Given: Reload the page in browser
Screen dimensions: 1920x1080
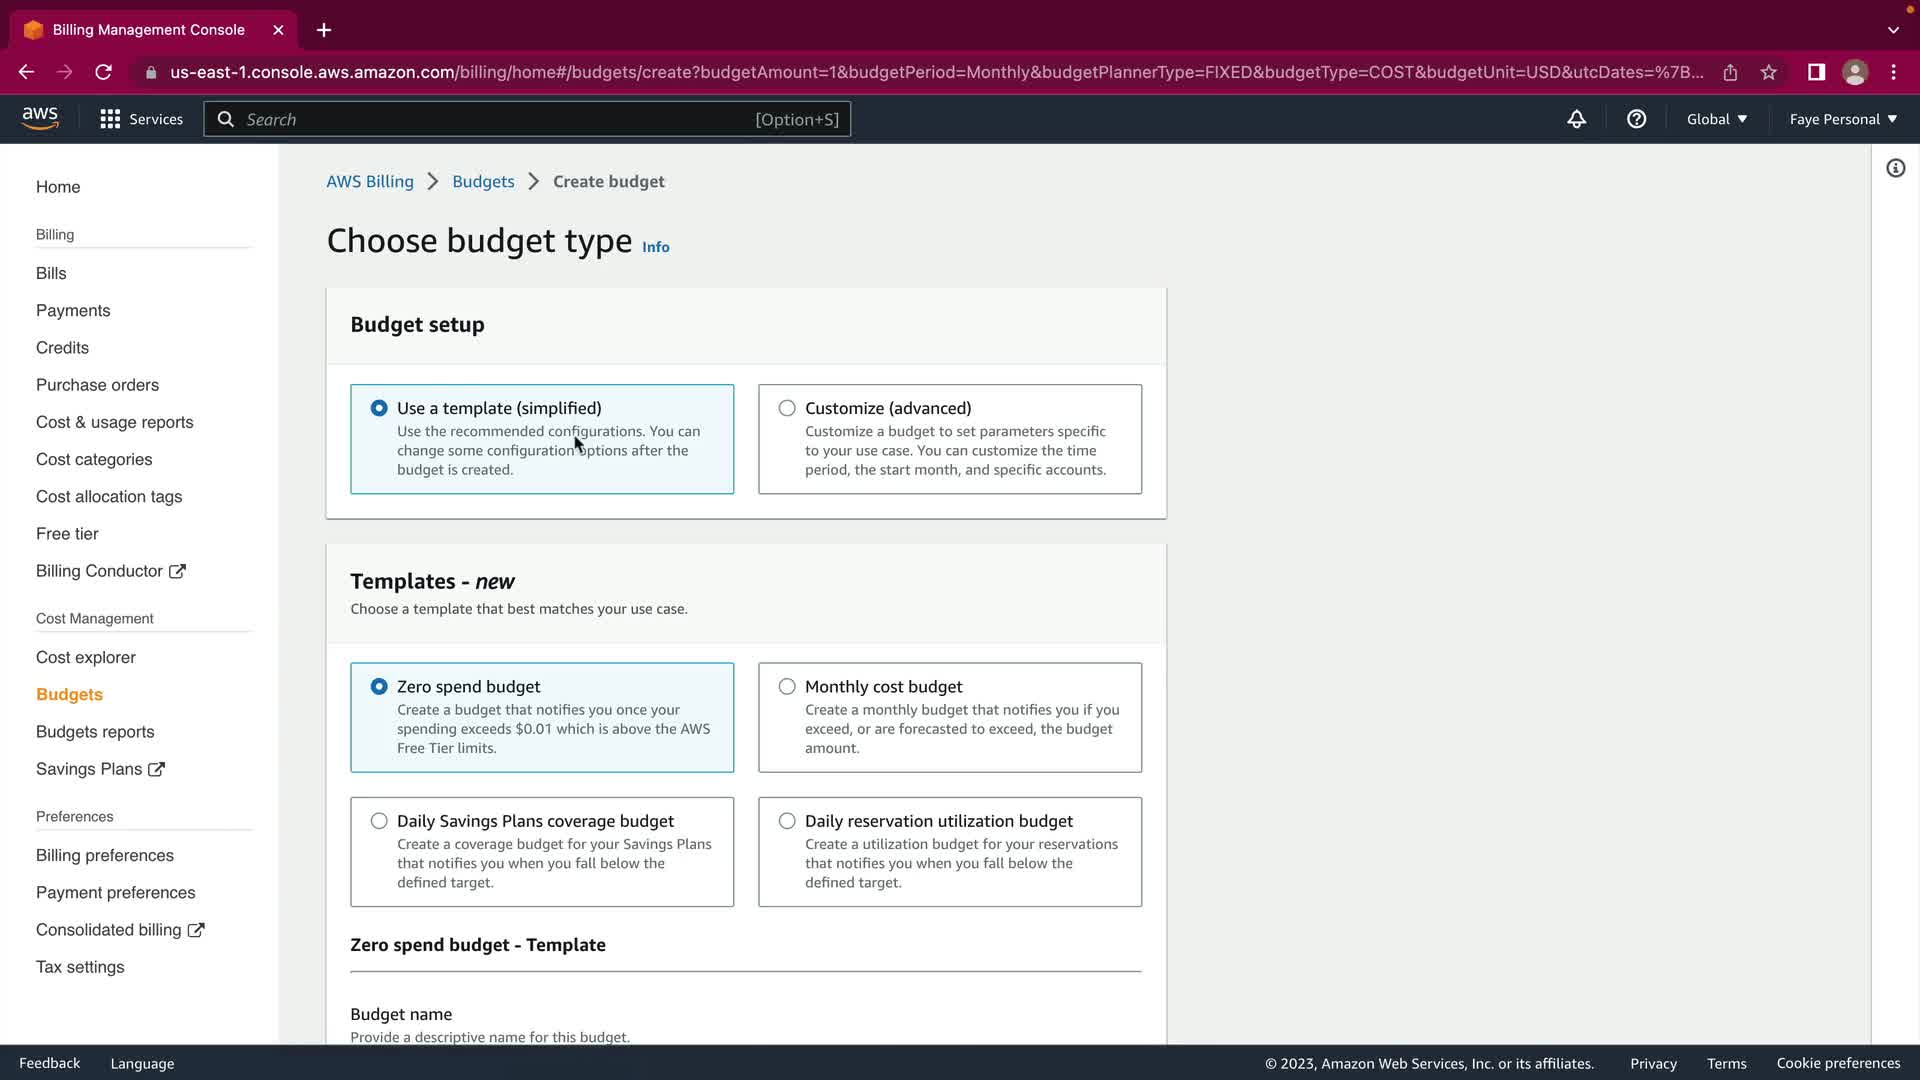Looking at the screenshot, I should point(103,72).
